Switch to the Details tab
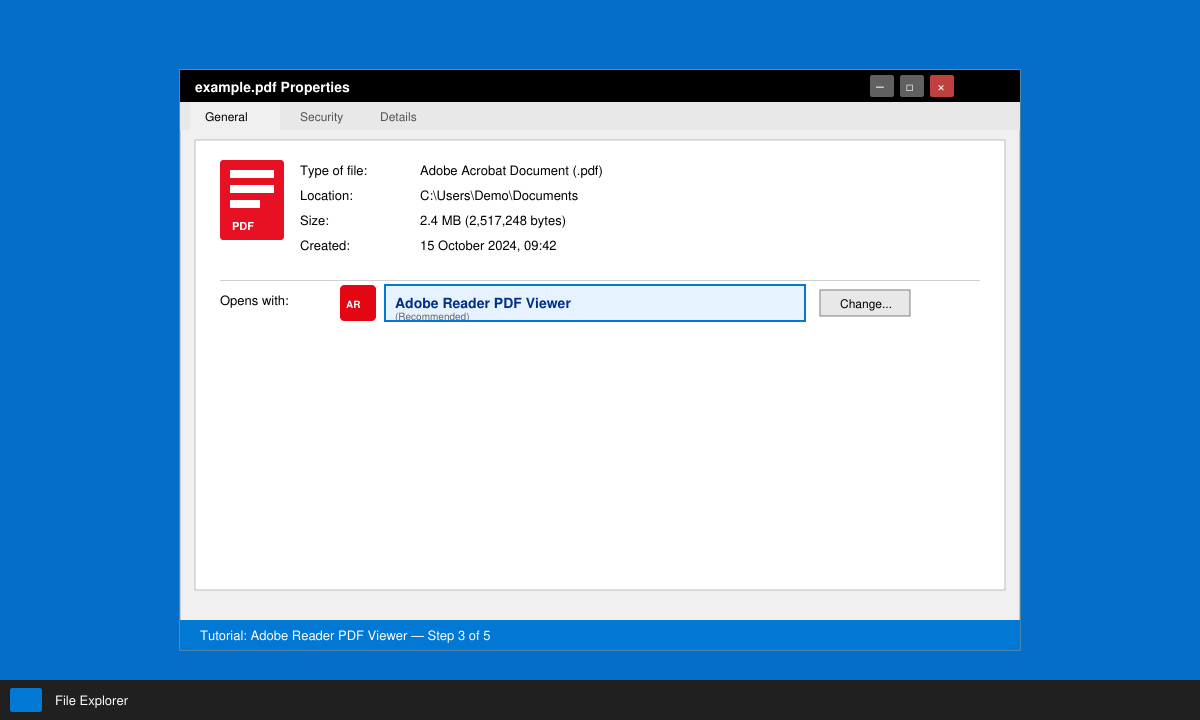The image size is (1200, 720). tap(398, 117)
